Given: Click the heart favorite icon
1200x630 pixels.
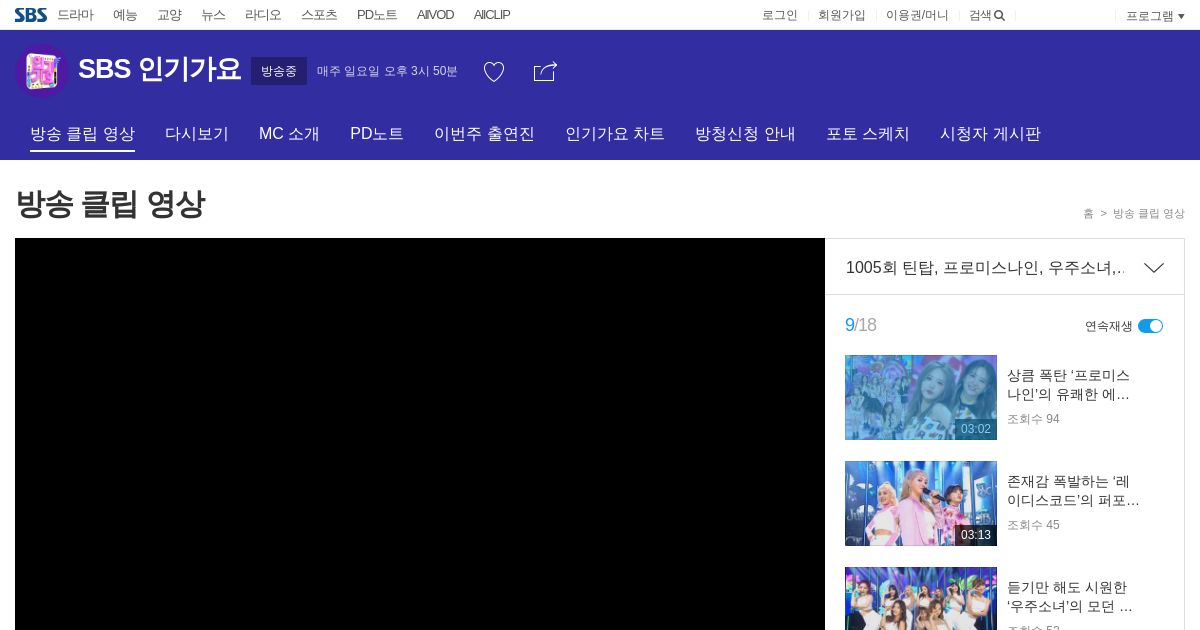Looking at the screenshot, I should (x=494, y=72).
